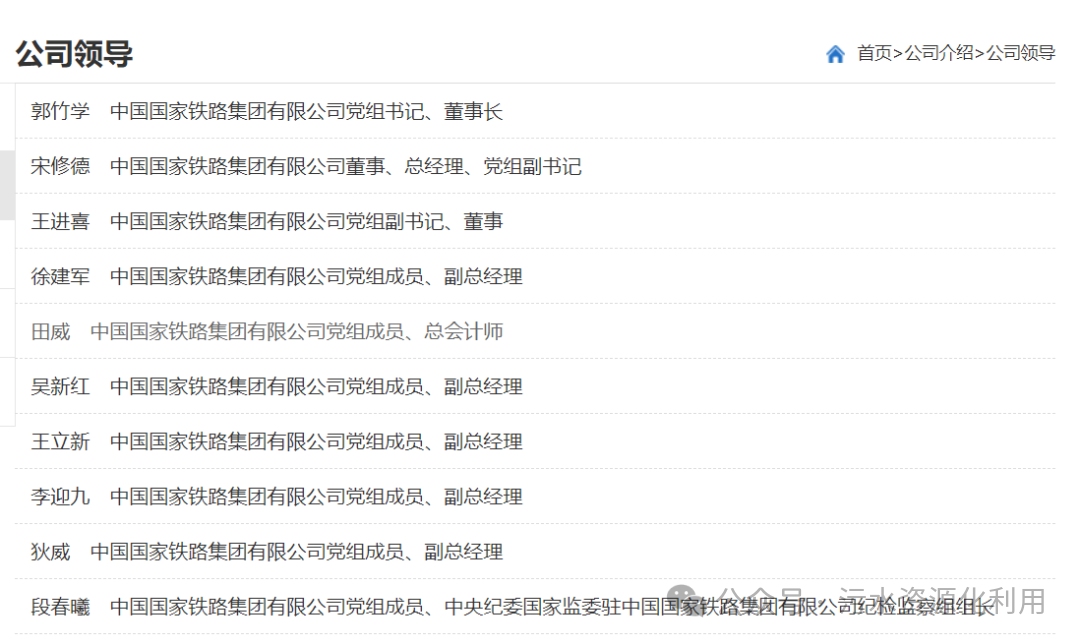Image resolution: width=1080 pixels, height=644 pixels.
Task: Select the 田威 总会计师 entry
Action: pyautogui.click(x=267, y=331)
